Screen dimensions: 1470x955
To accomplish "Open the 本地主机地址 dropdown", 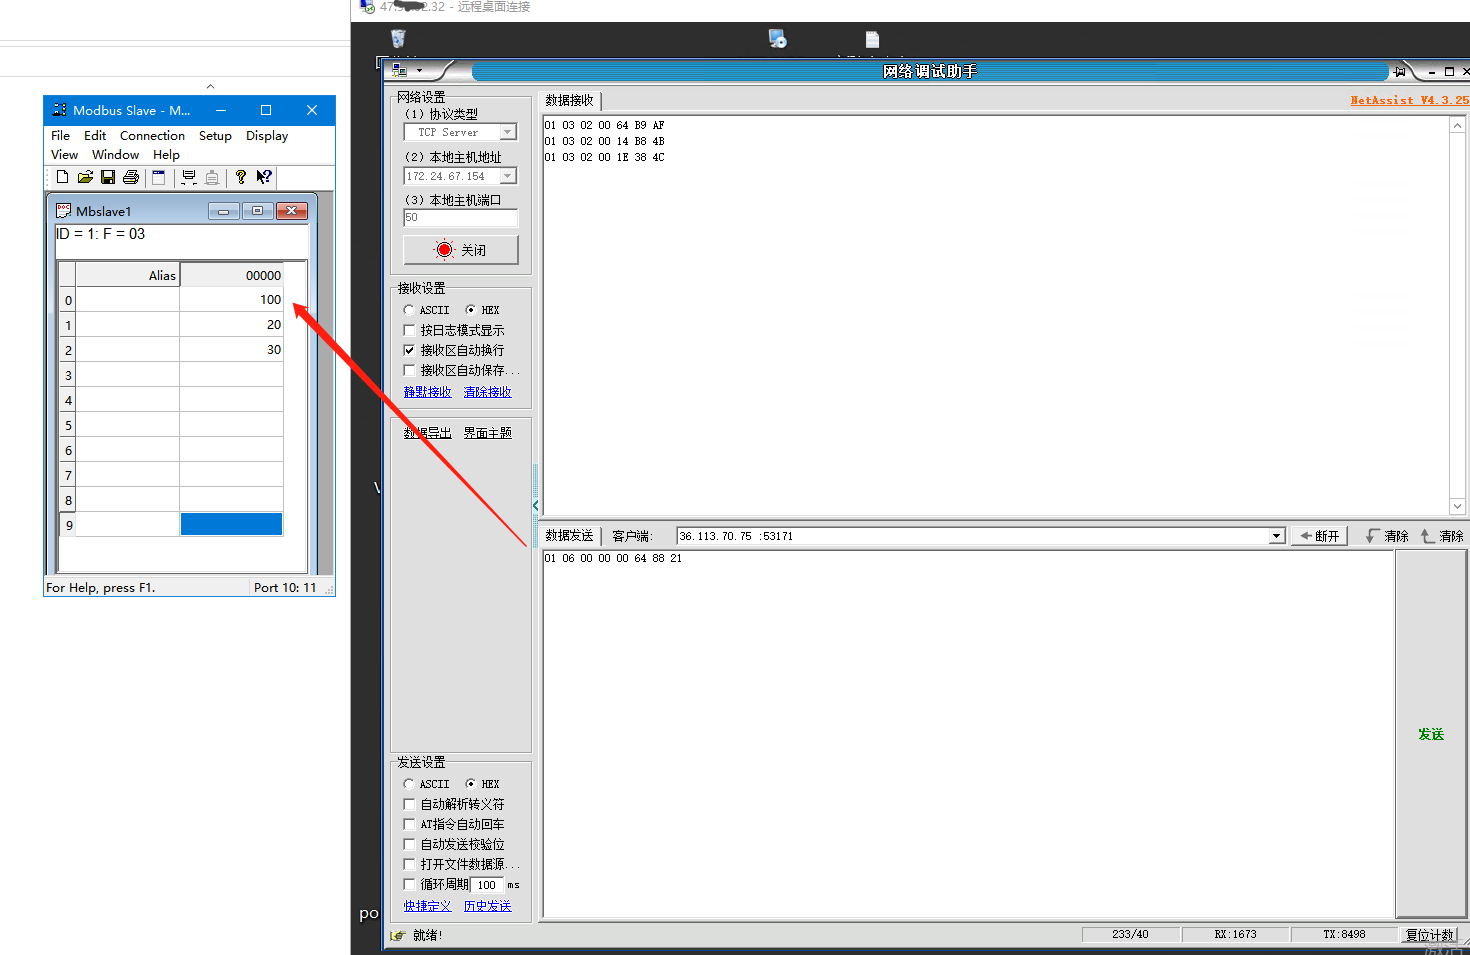I will (x=508, y=176).
